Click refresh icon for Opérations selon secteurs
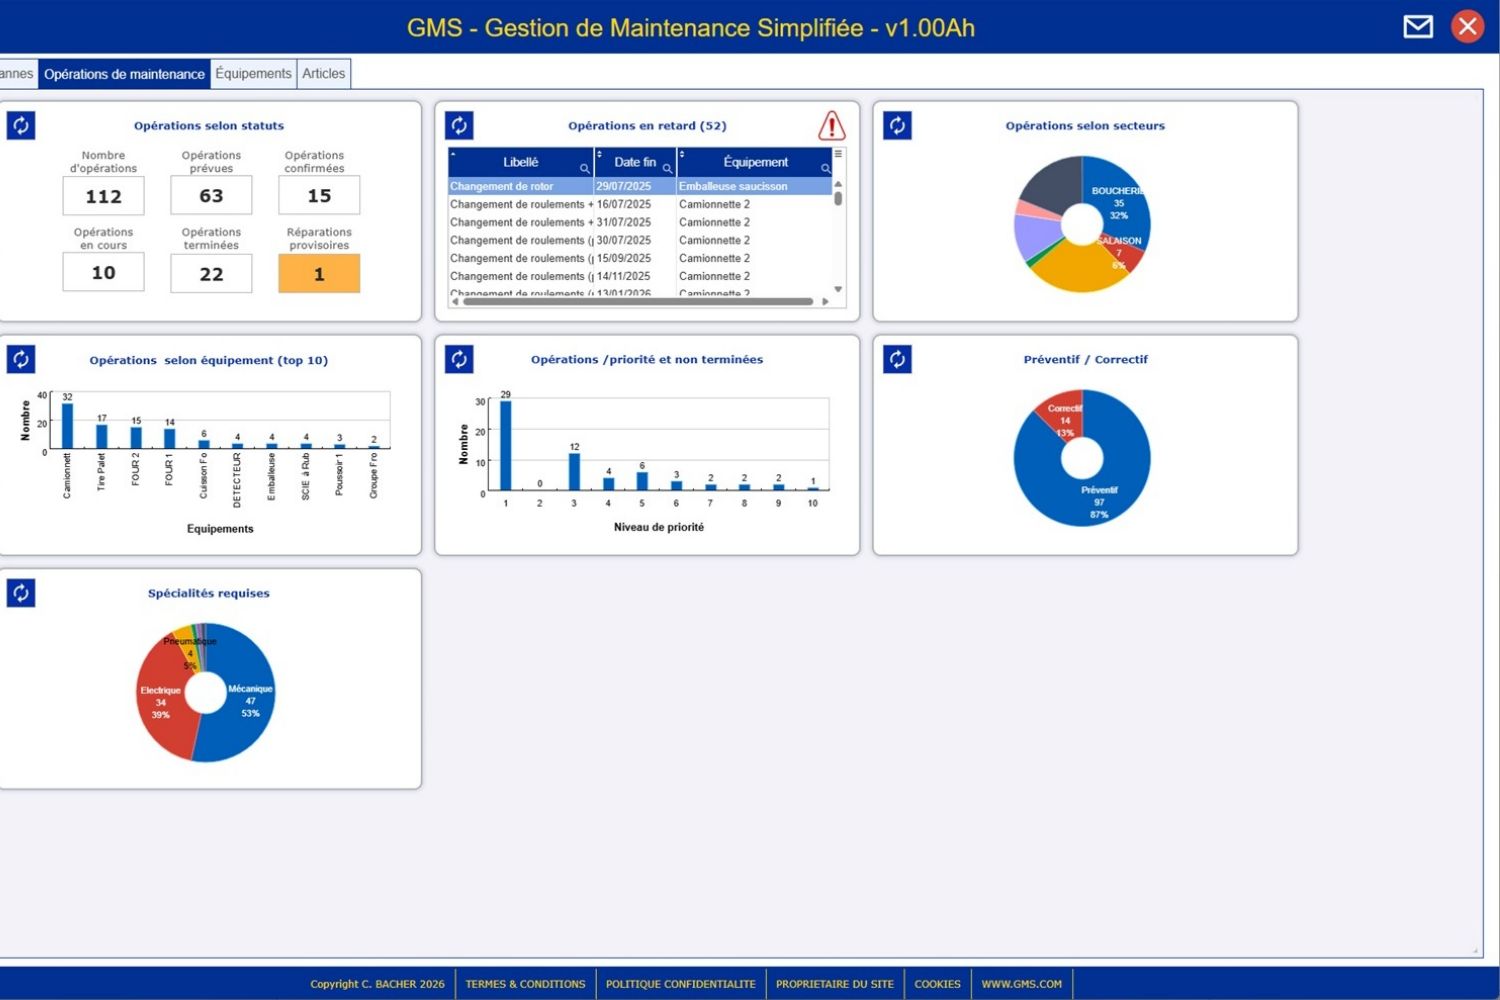 897,126
